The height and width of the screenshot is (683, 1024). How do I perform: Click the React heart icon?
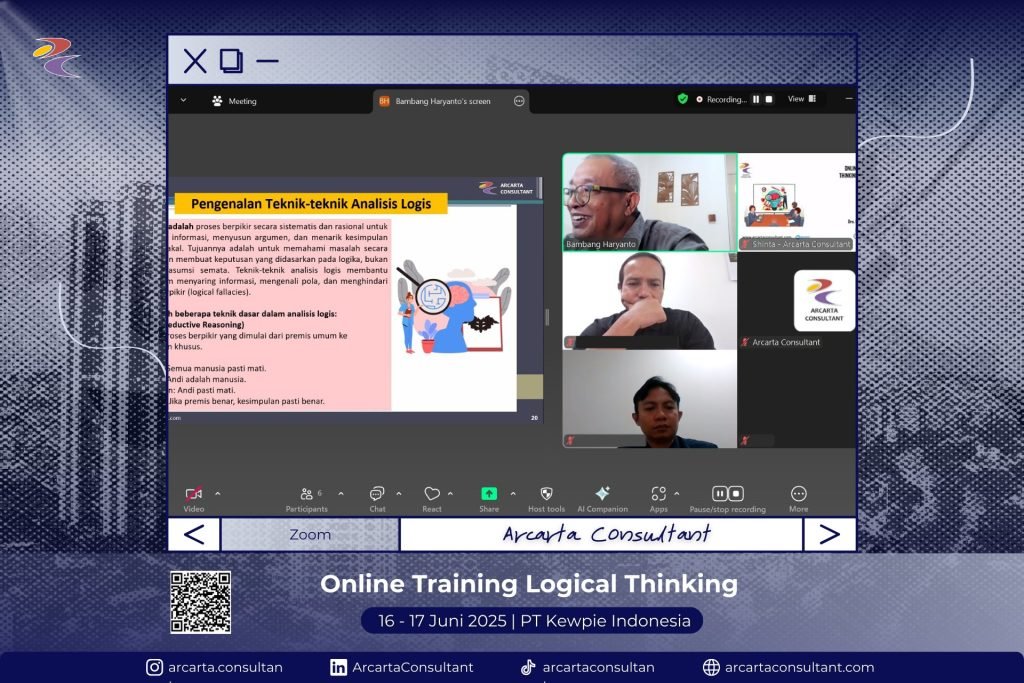[x=432, y=494]
